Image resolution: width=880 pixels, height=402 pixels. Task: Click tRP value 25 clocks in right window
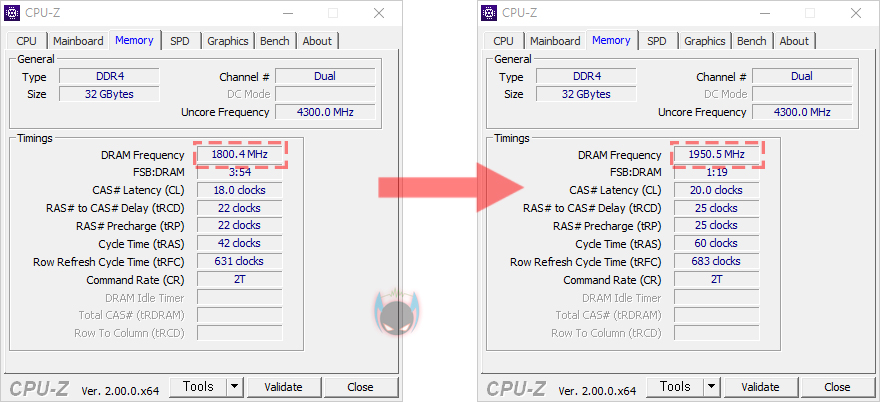717,225
